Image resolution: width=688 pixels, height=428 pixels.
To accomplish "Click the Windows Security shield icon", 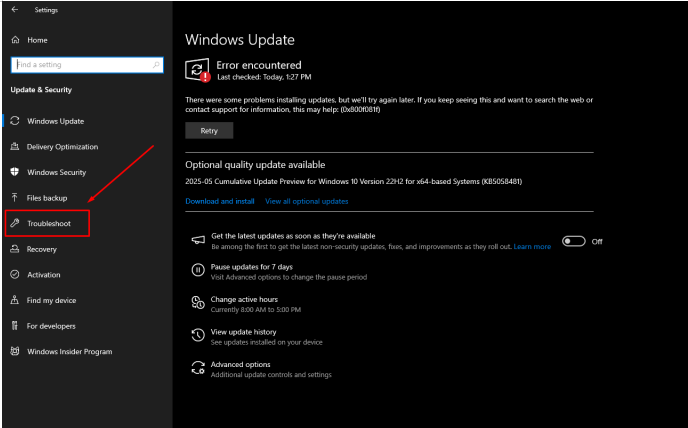I will pos(15,172).
